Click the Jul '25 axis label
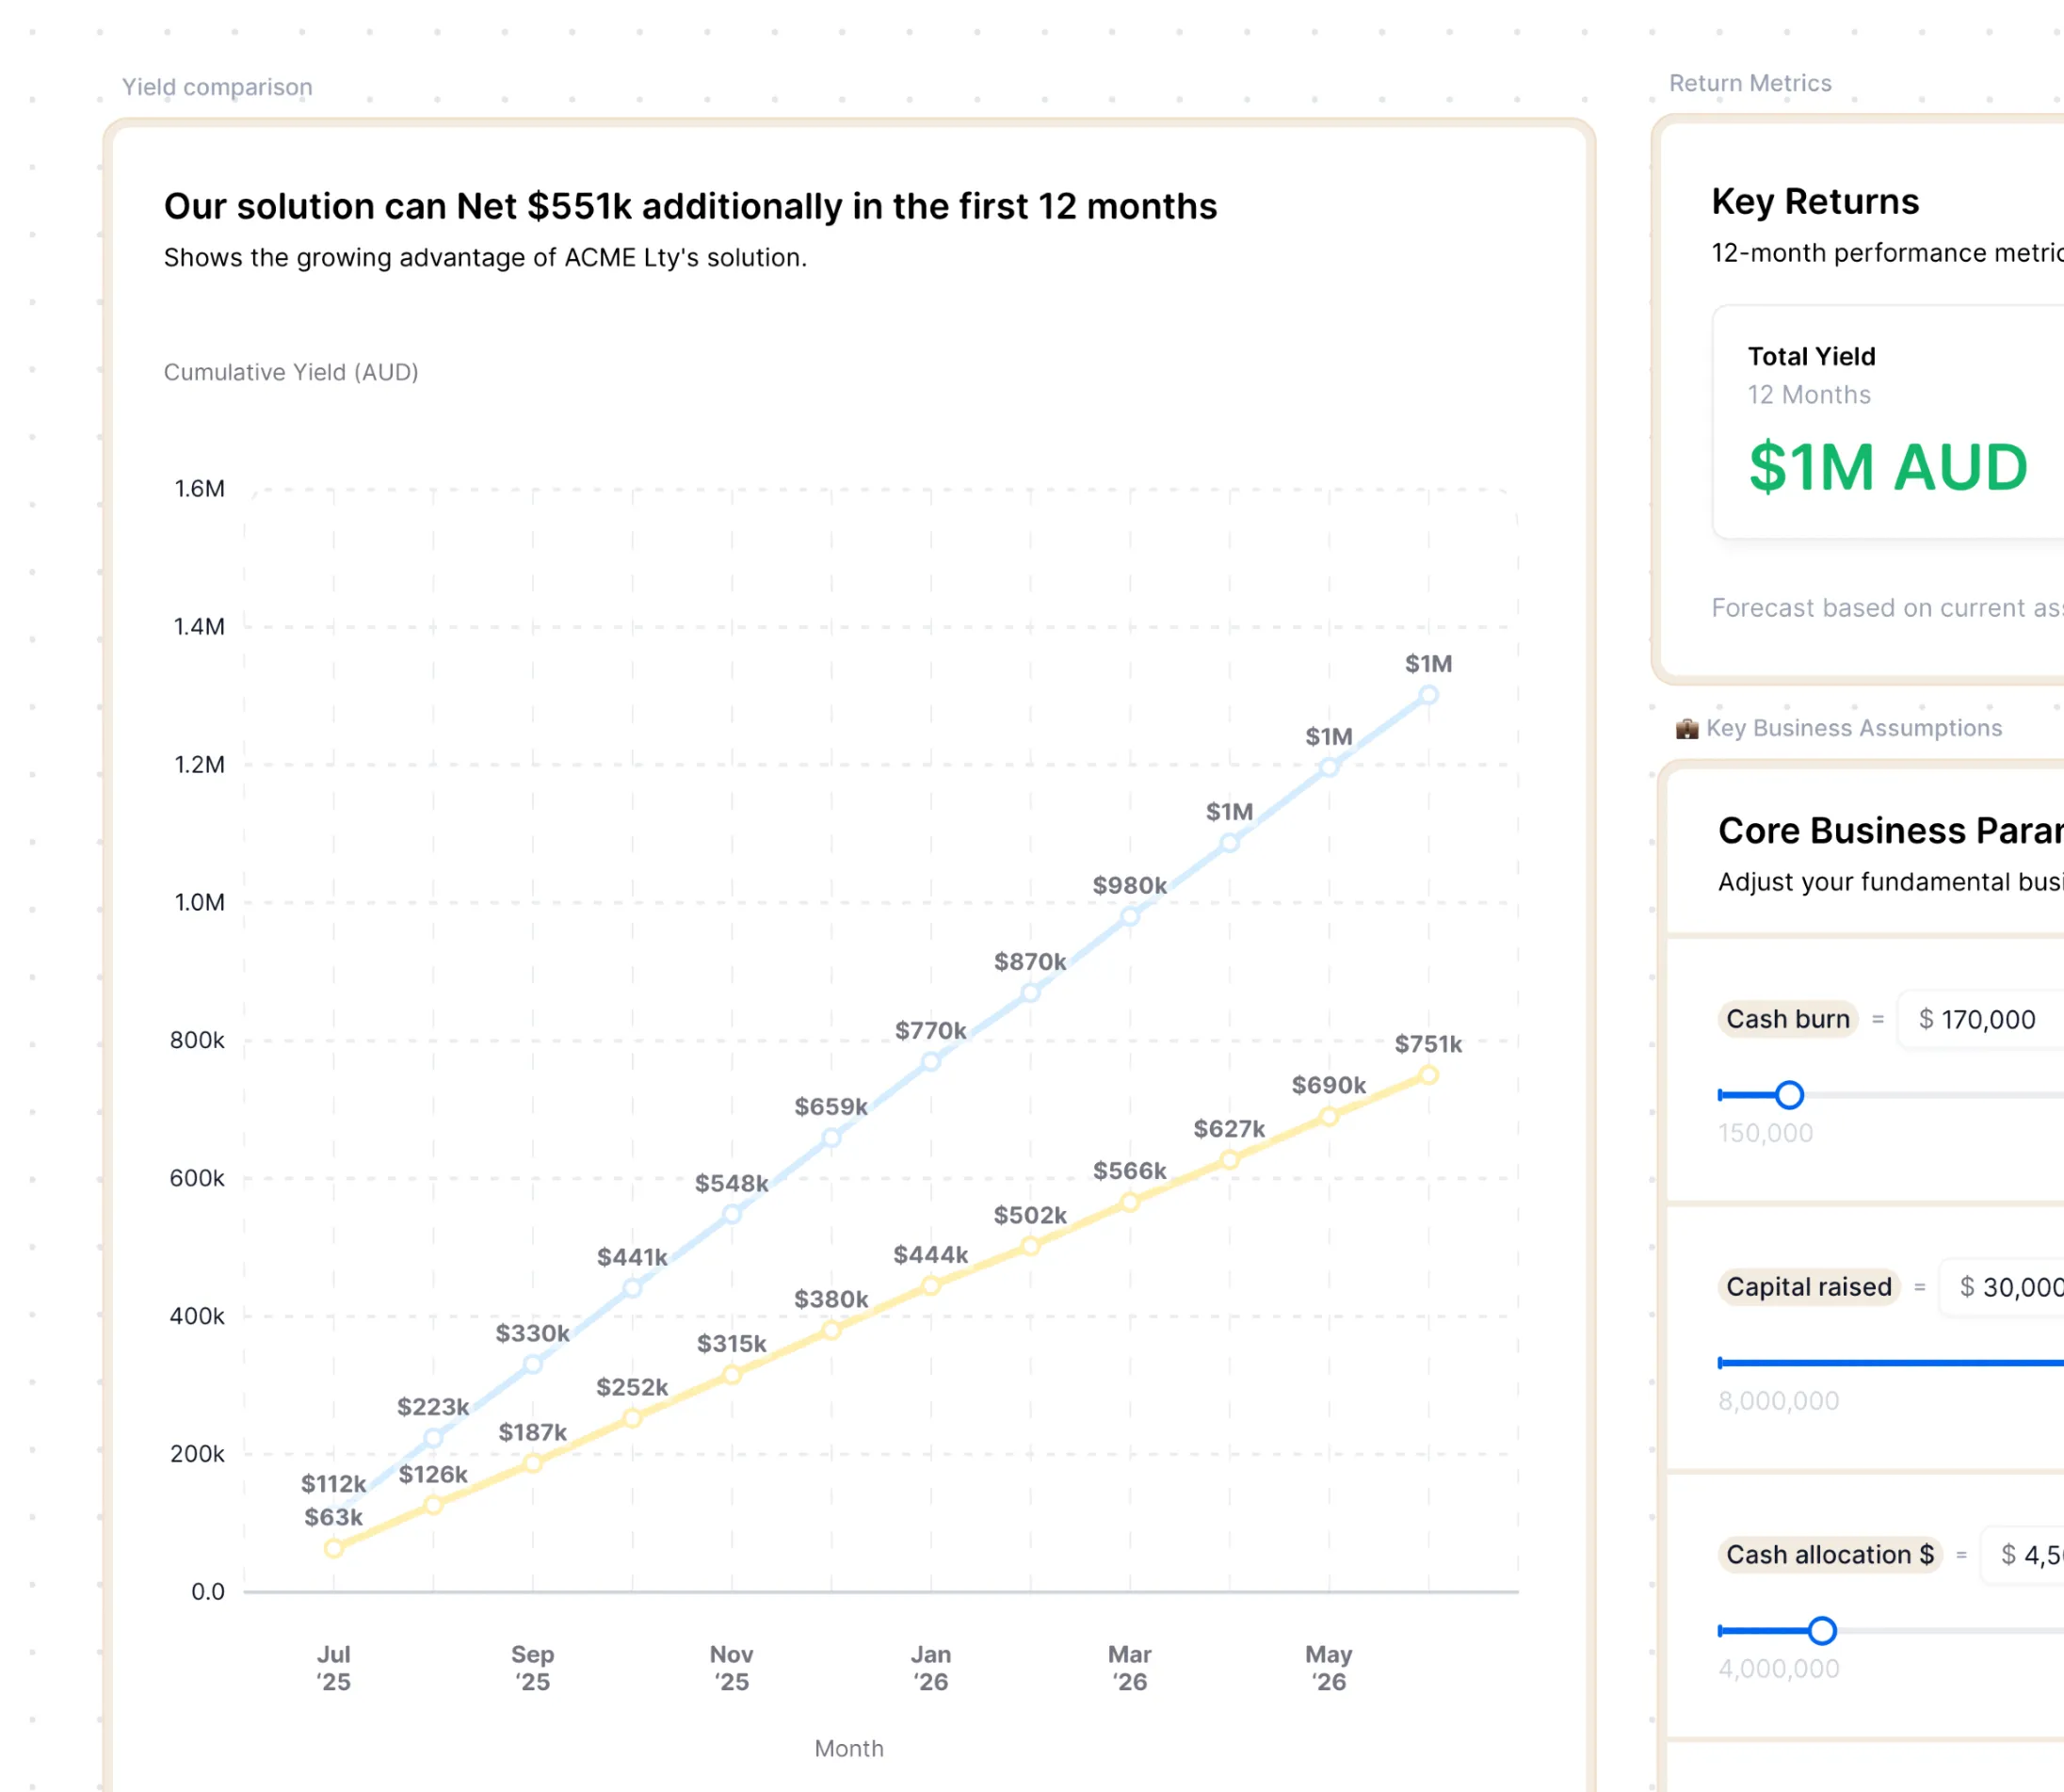 [334, 1668]
